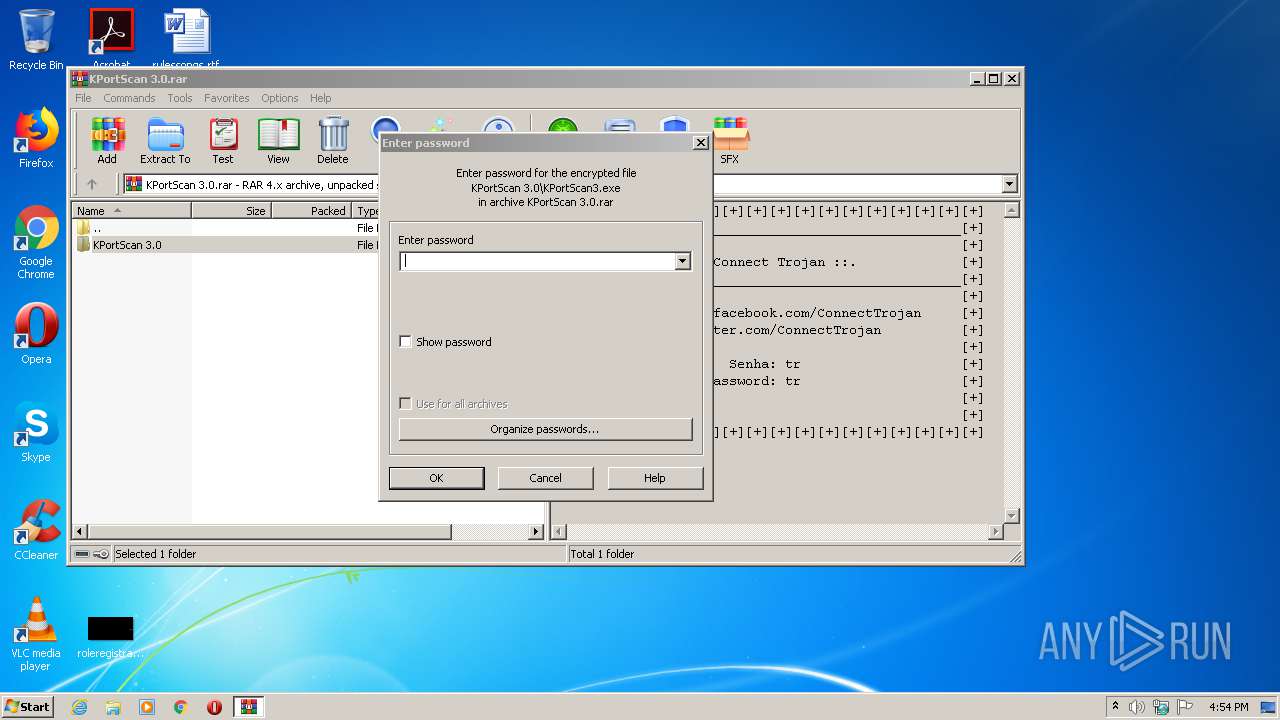1280x720 pixels.
Task: Click the status bar key icon
Action: coord(101,554)
